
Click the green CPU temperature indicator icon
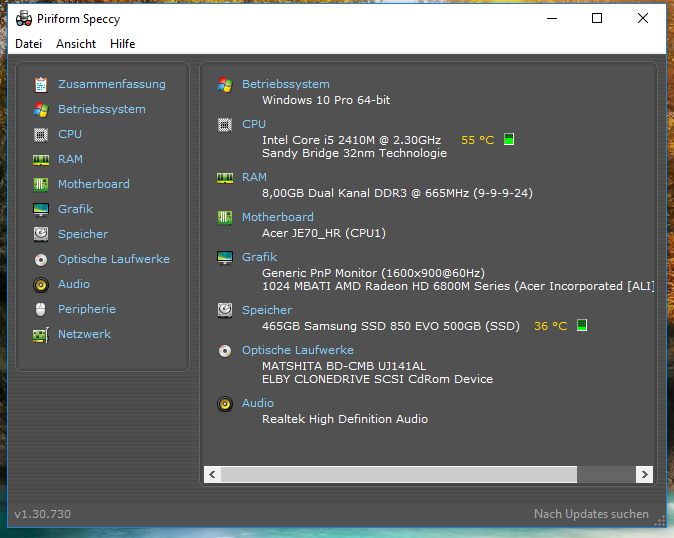509,139
